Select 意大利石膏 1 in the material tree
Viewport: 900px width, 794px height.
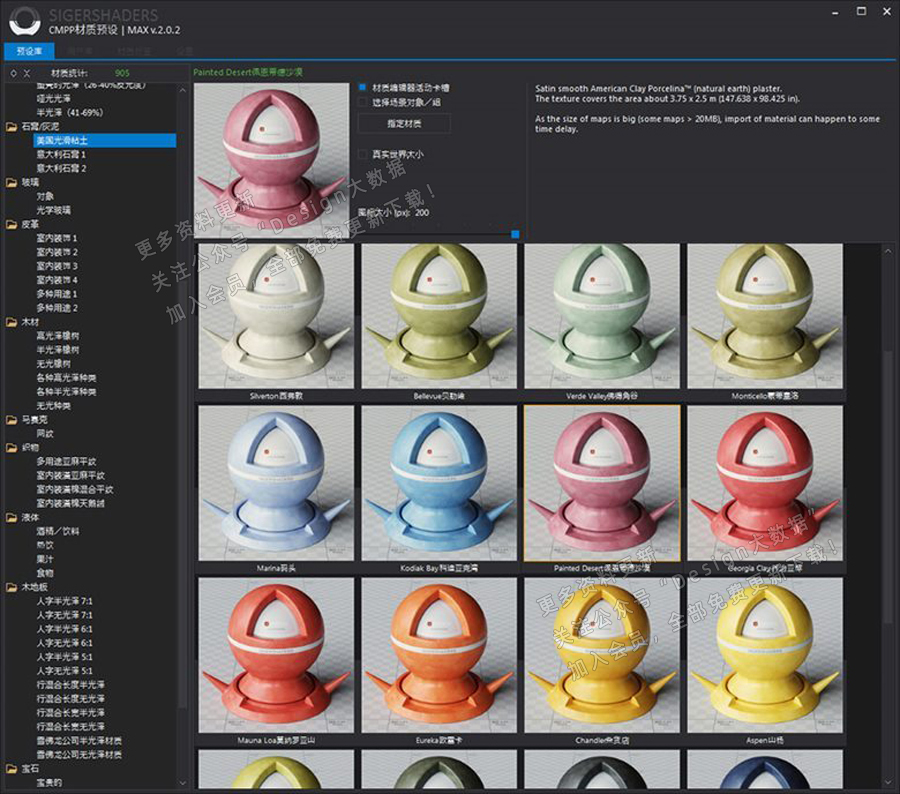point(61,155)
